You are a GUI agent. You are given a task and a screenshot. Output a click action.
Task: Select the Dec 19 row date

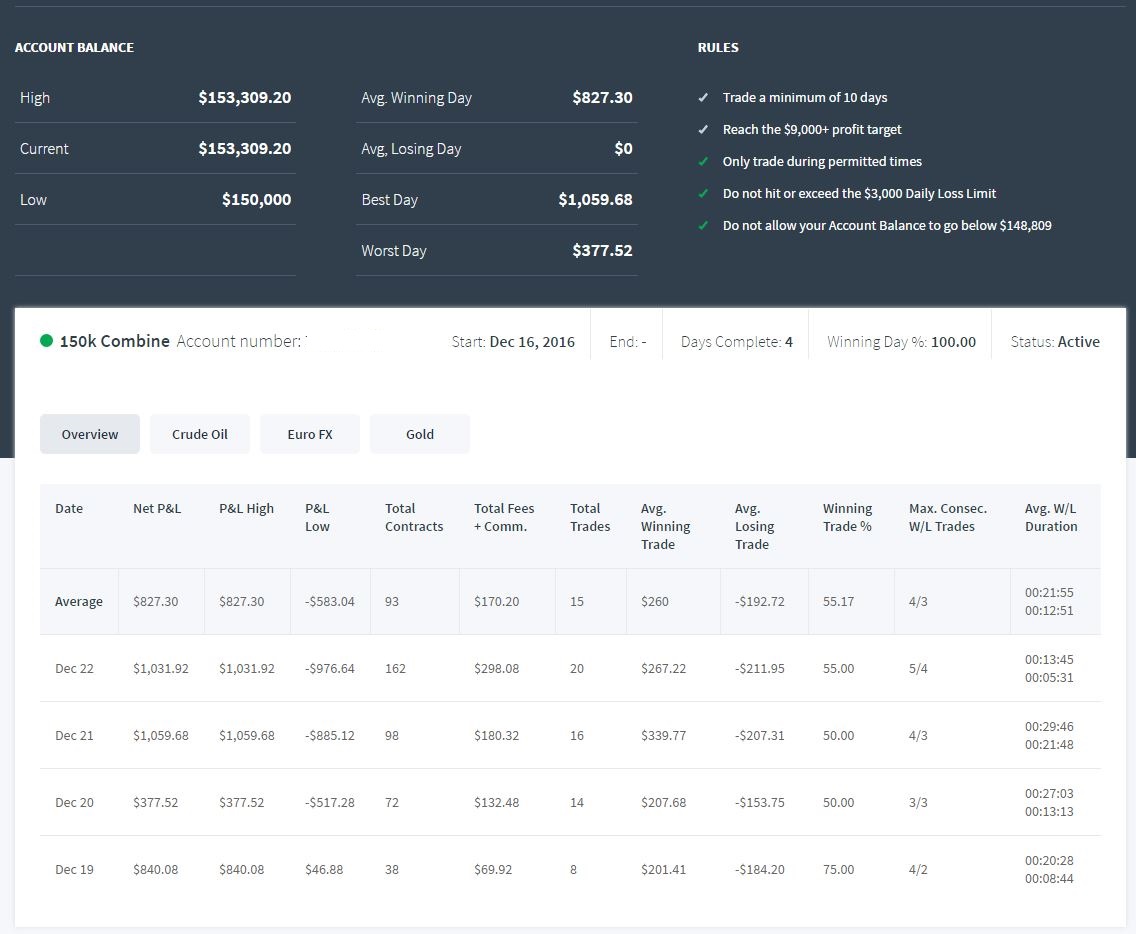click(x=75, y=870)
